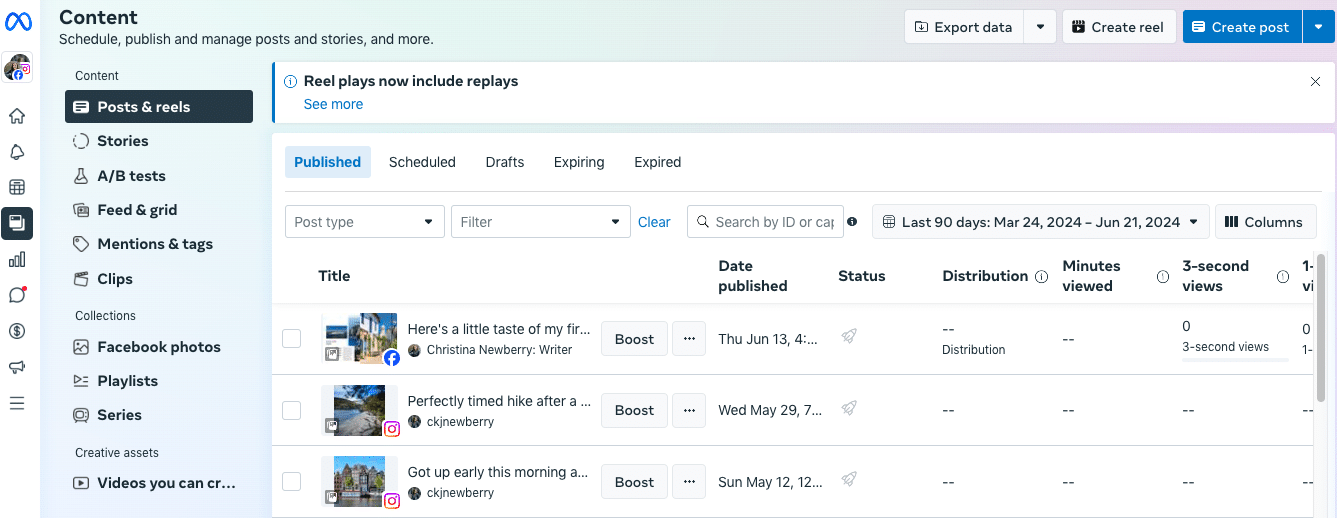The image size is (1337, 518).
Task: Open Monetization dollar sign icon
Action: pyautogui.click(x=16, y=331)
